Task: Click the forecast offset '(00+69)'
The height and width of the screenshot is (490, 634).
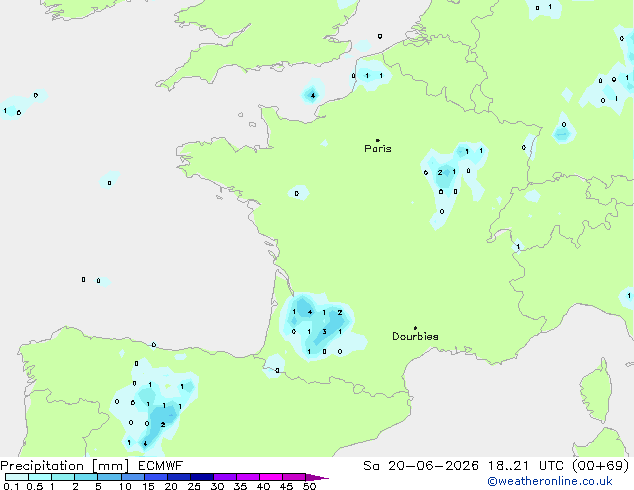Action: (x=601, y=466)
